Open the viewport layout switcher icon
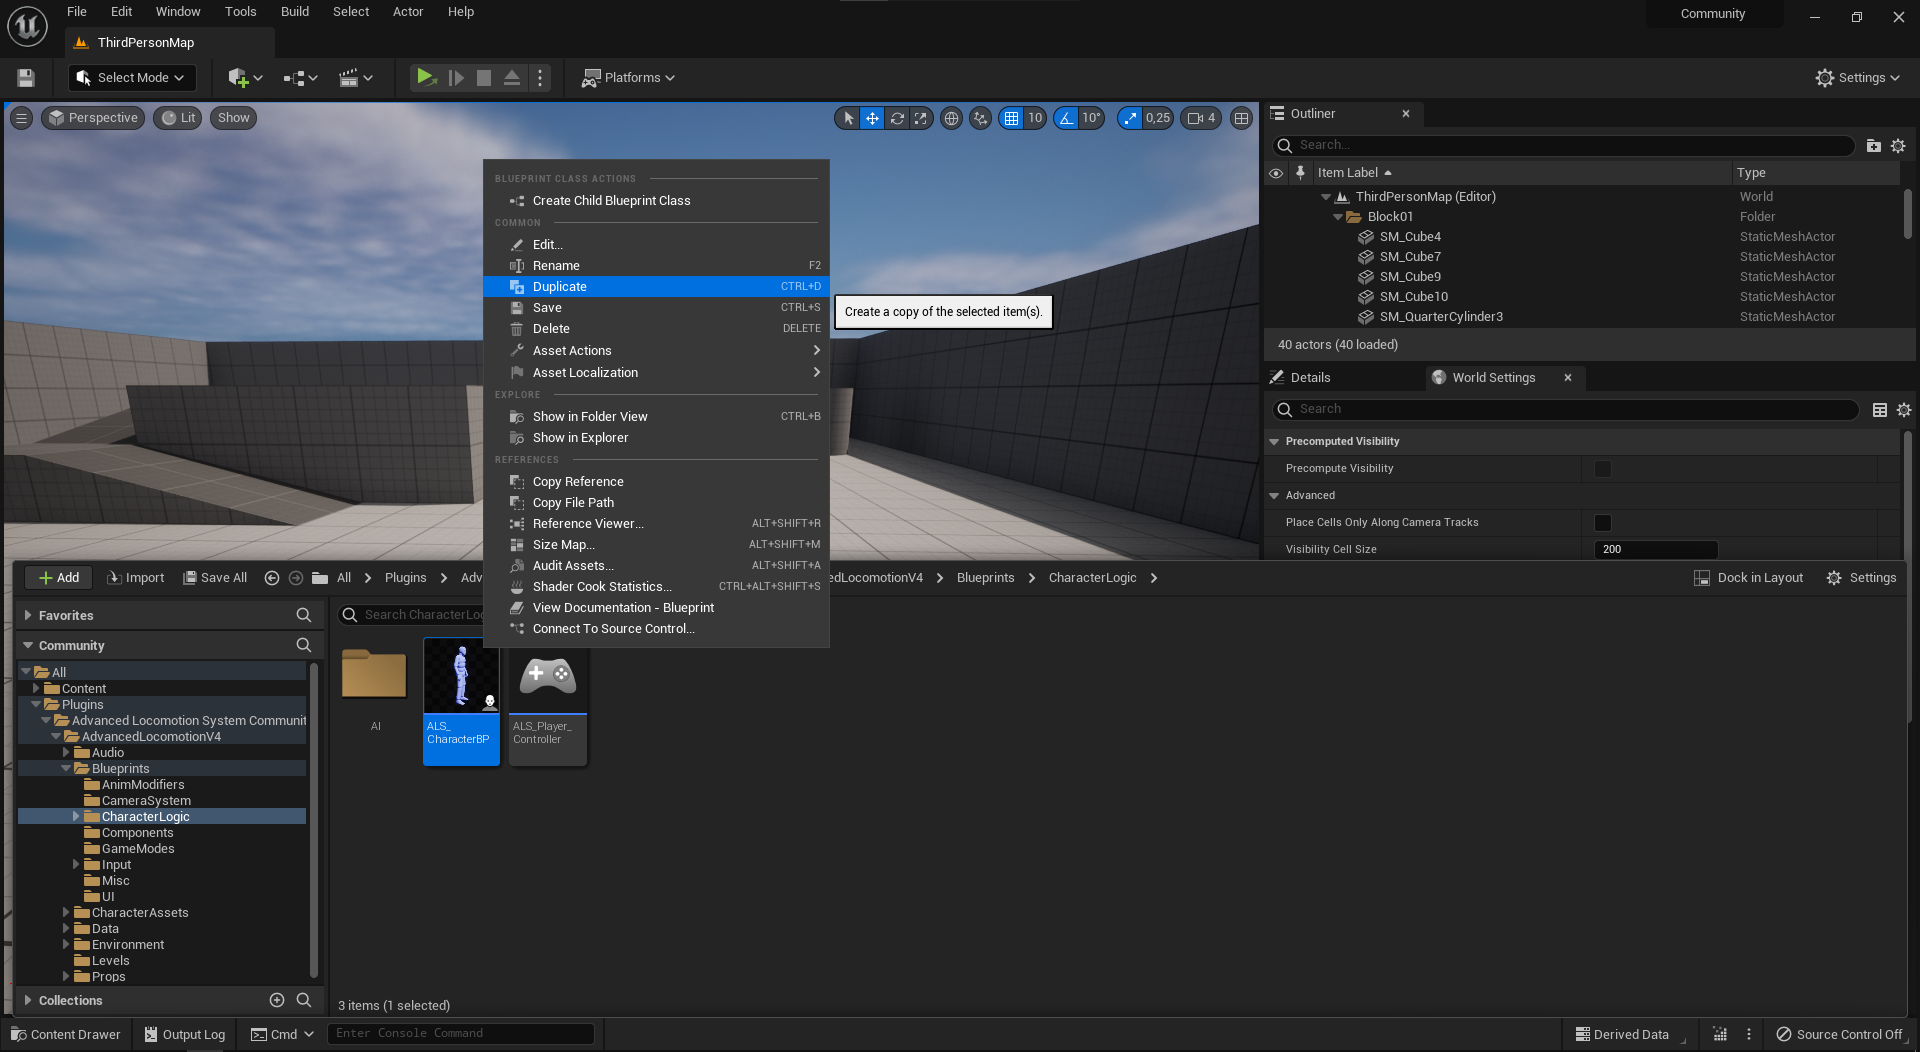This screenshot has width=1920, height=1052. (x=1241, y=118)
